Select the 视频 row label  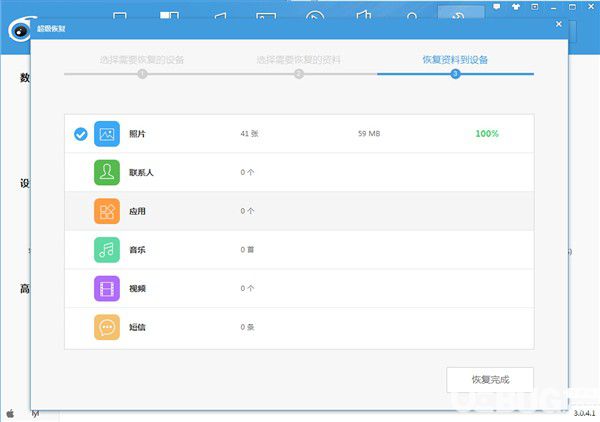(137, 288)
